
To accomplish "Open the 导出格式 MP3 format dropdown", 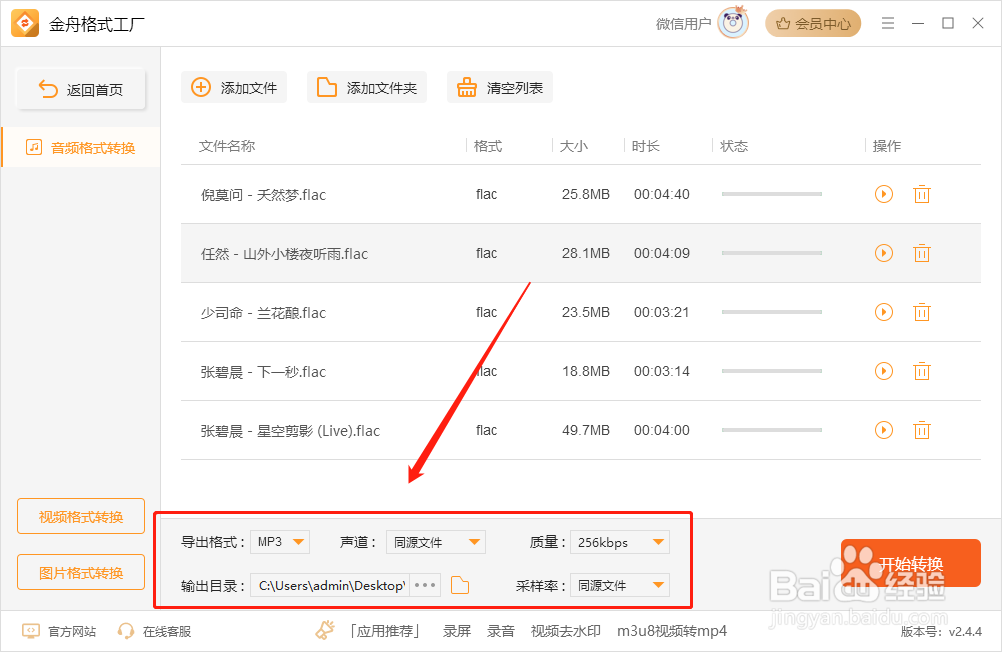I will pos(280,540).
